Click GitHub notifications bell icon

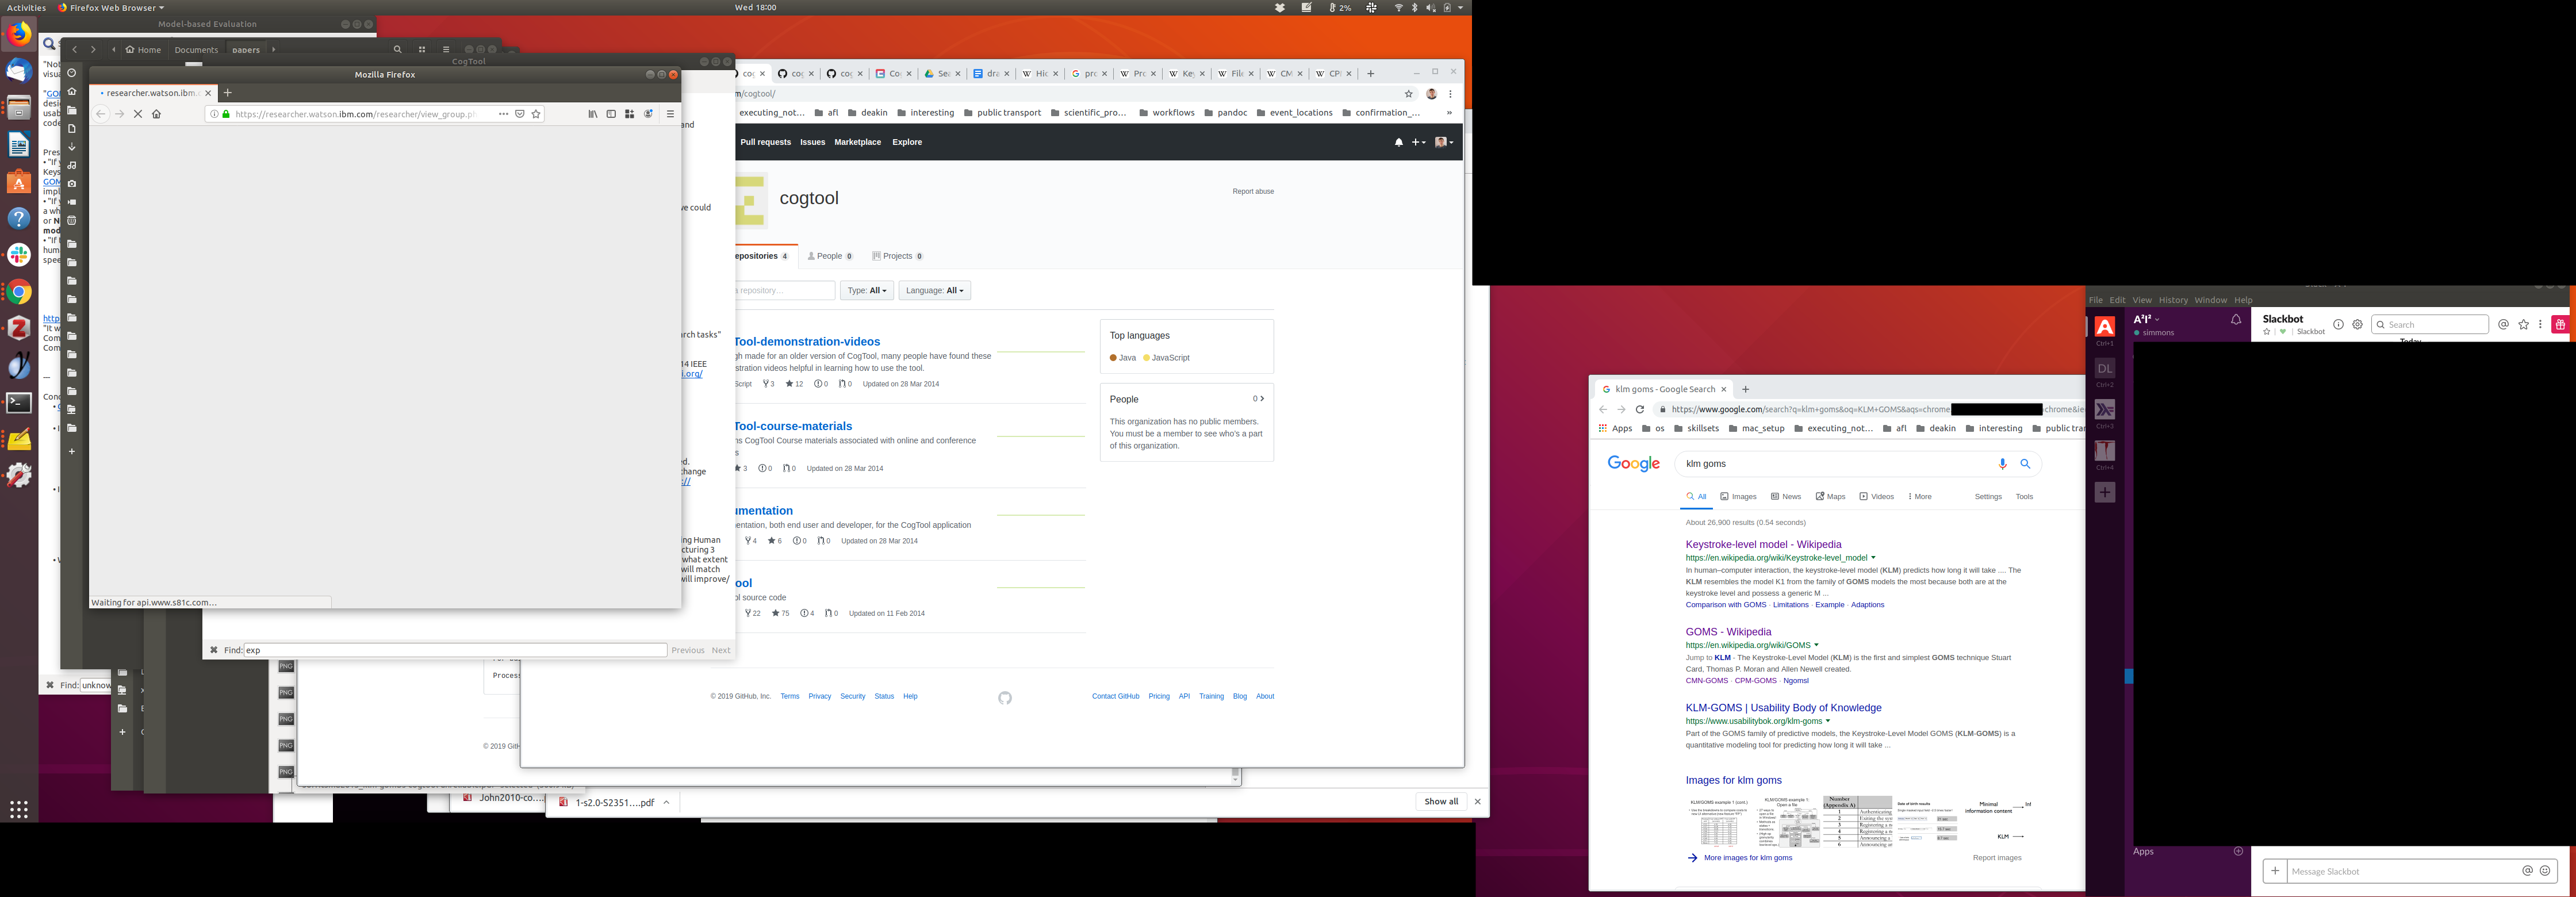click(x=1398, y=143)
